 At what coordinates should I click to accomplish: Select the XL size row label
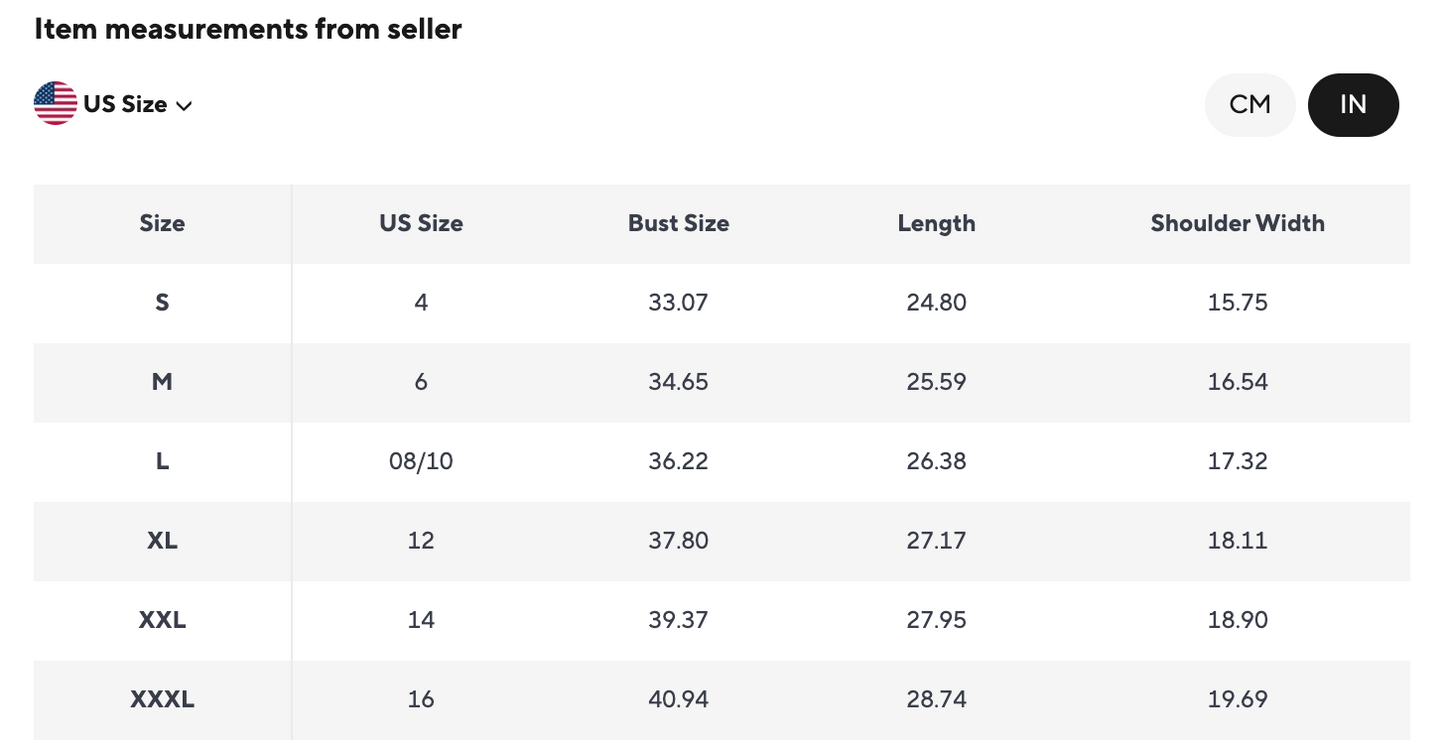pos(162,540)
